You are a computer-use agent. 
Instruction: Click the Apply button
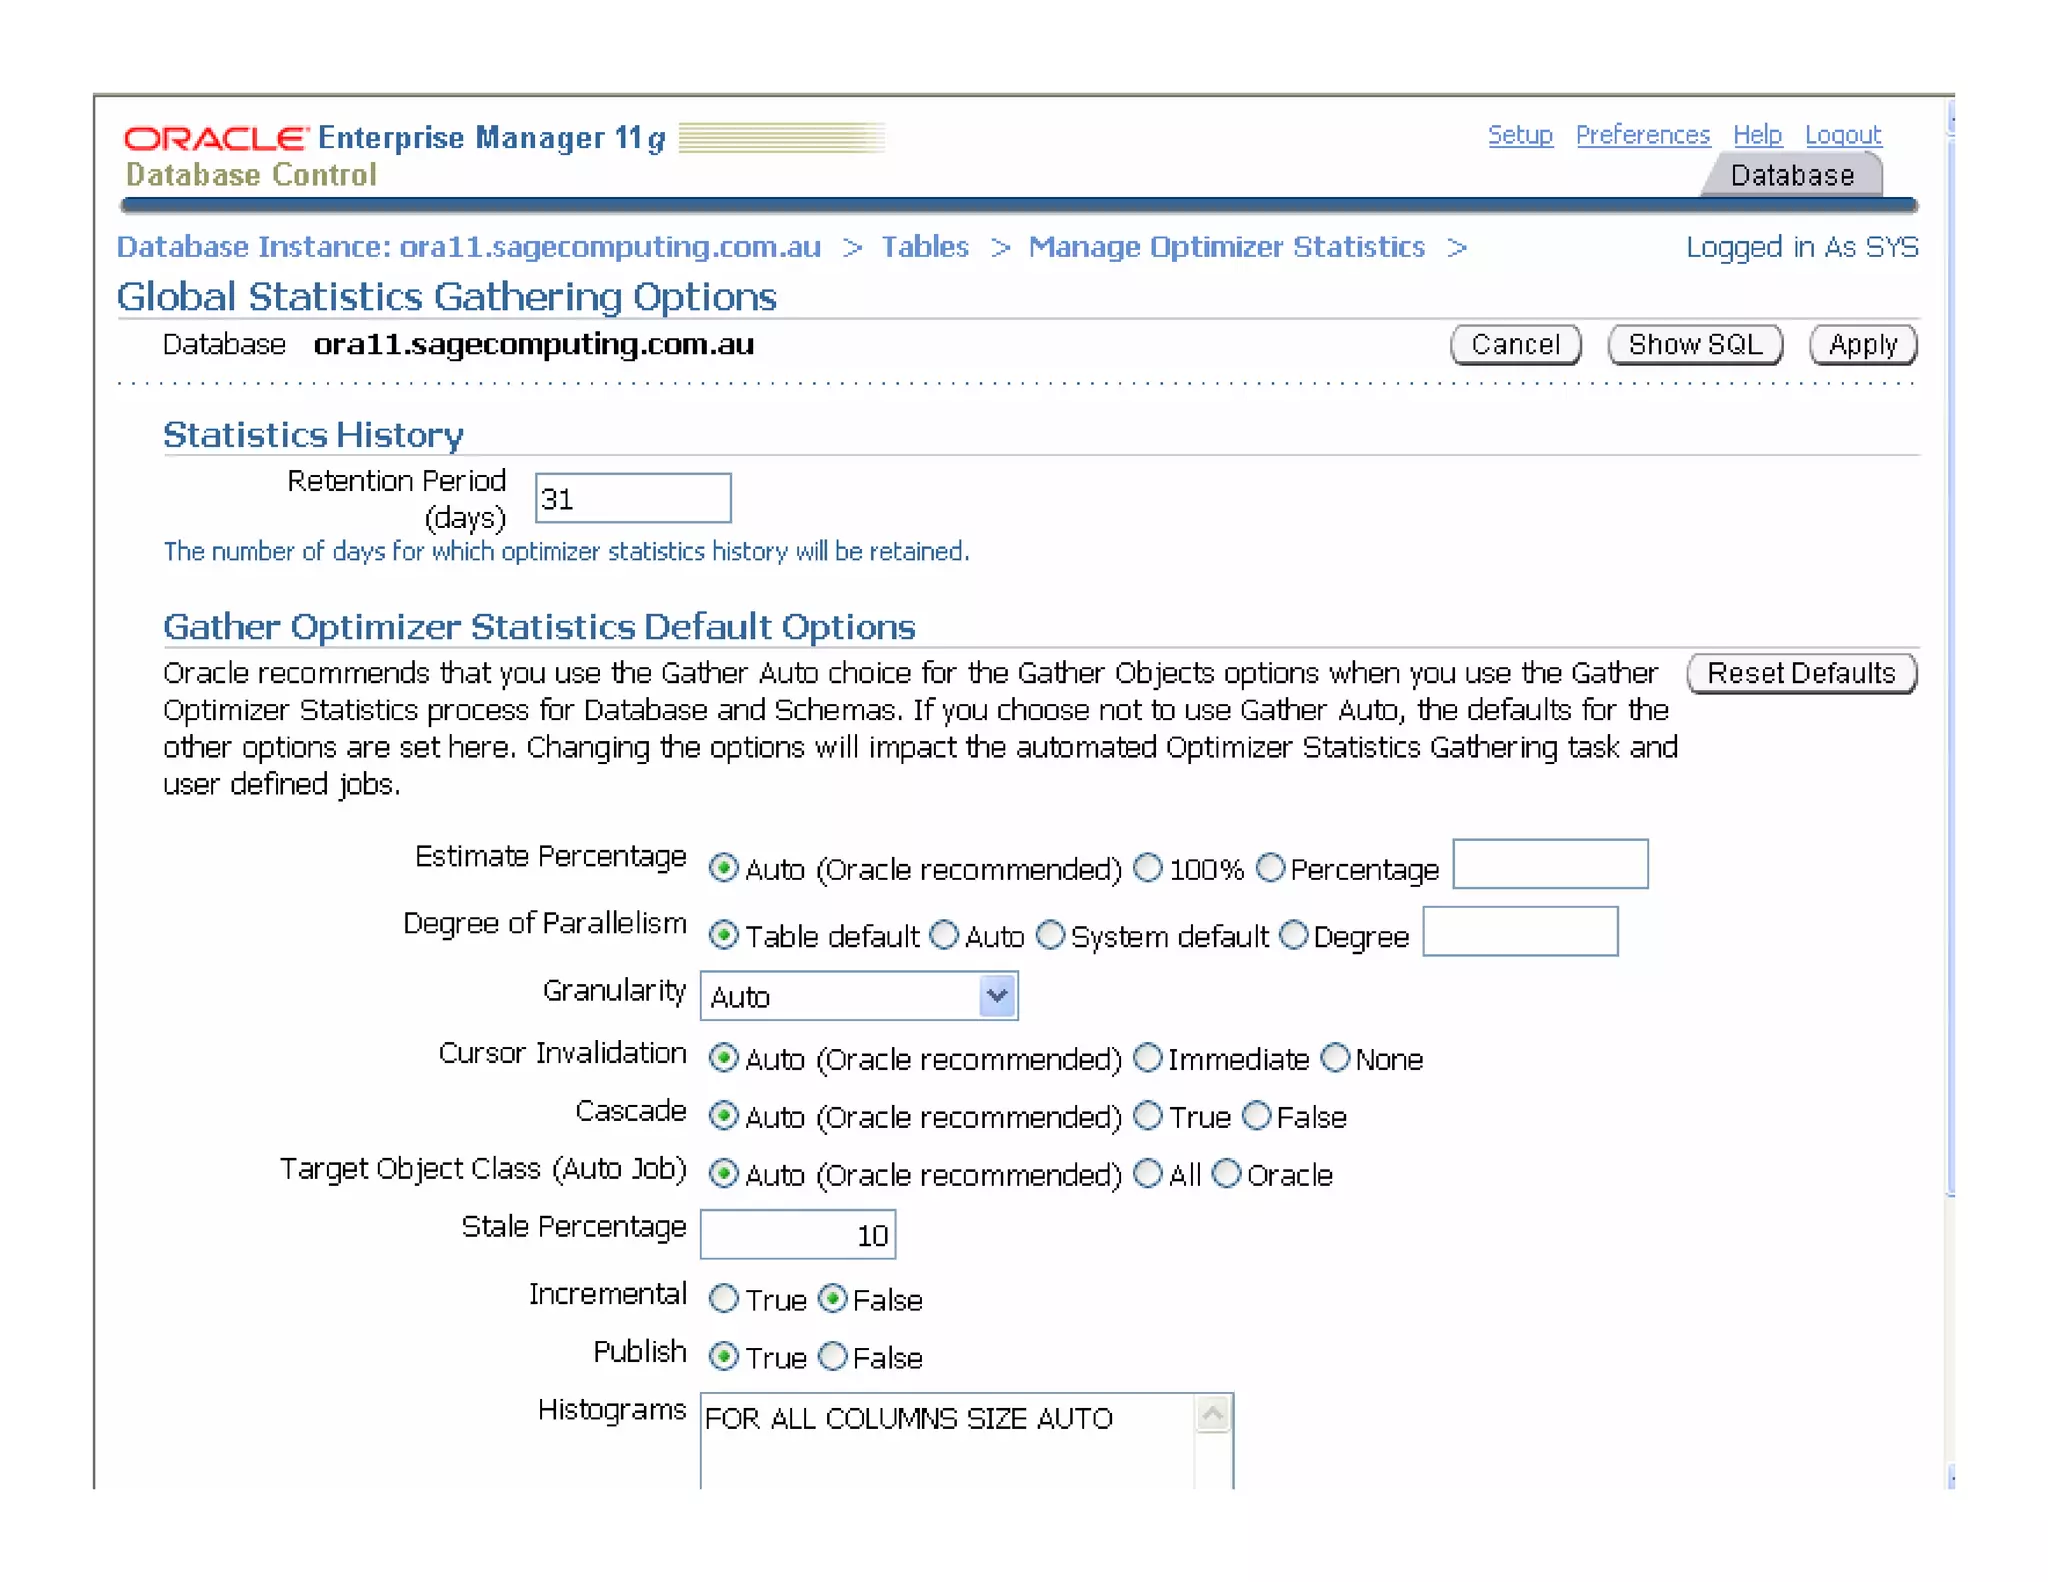point(1863,345)
